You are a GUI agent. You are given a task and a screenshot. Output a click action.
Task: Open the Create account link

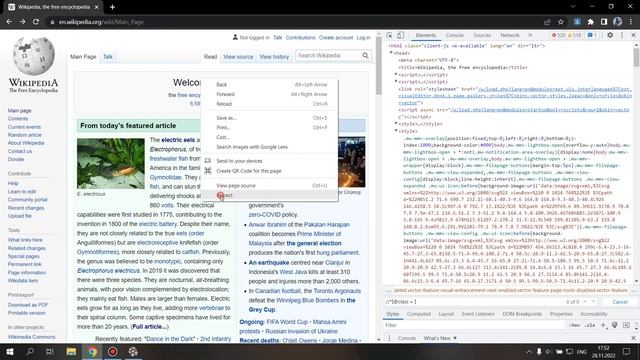point(336,38)
